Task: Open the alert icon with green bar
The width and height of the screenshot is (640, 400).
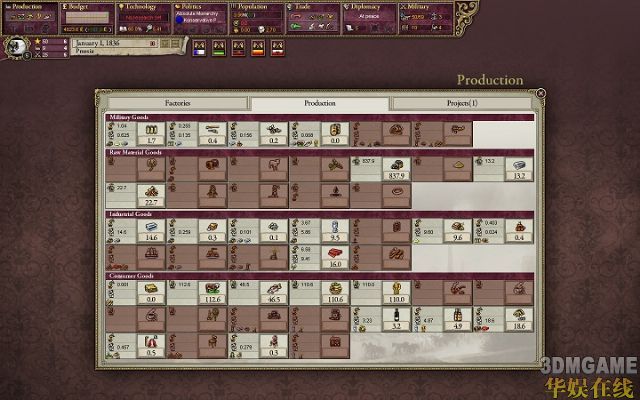Action: coord(219,48)
